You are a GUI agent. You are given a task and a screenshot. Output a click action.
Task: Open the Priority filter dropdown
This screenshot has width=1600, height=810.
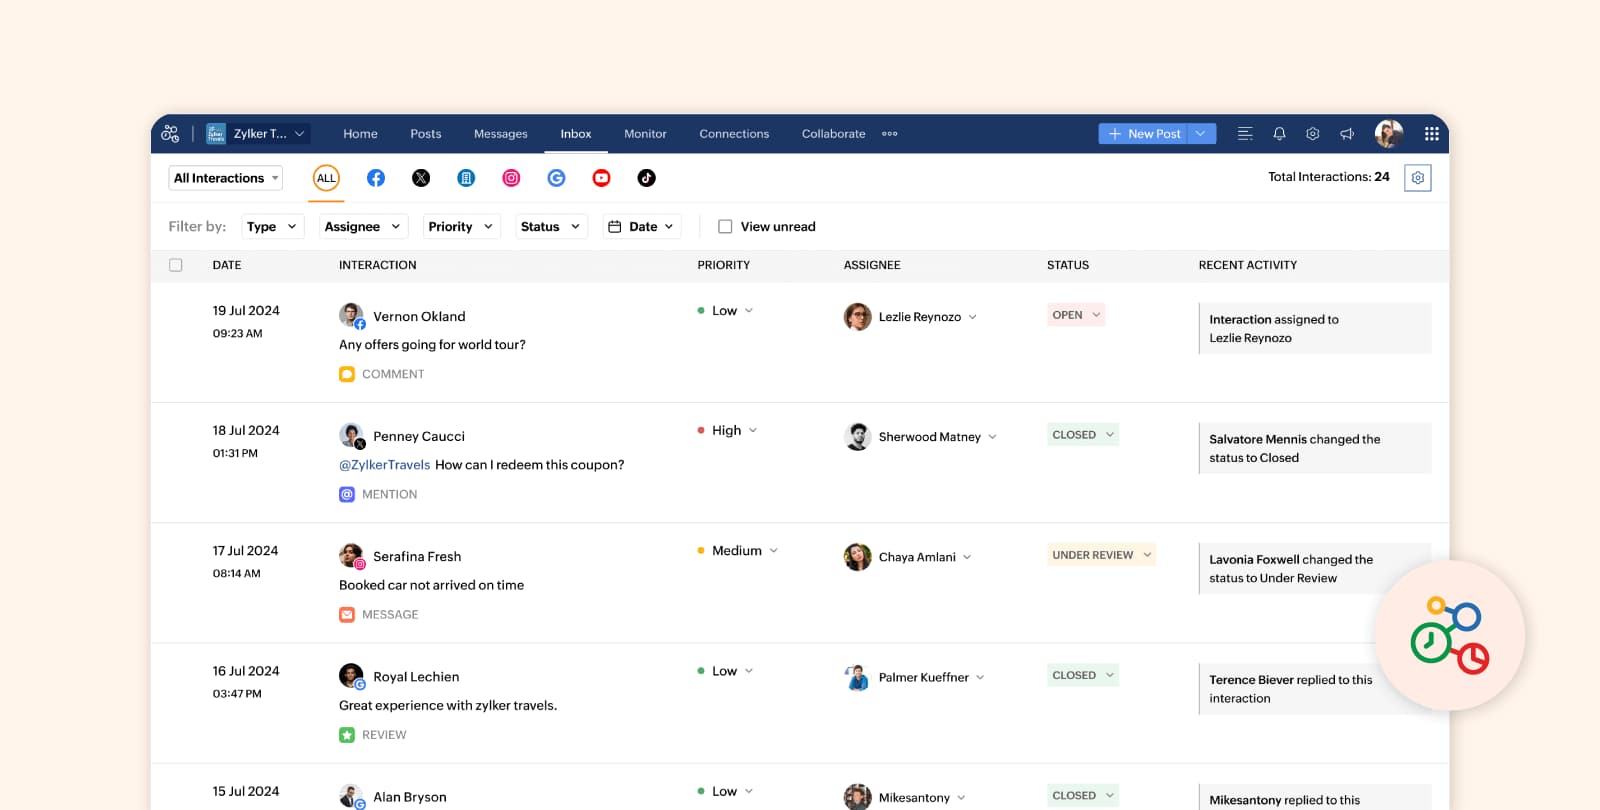tap(461, 227)
